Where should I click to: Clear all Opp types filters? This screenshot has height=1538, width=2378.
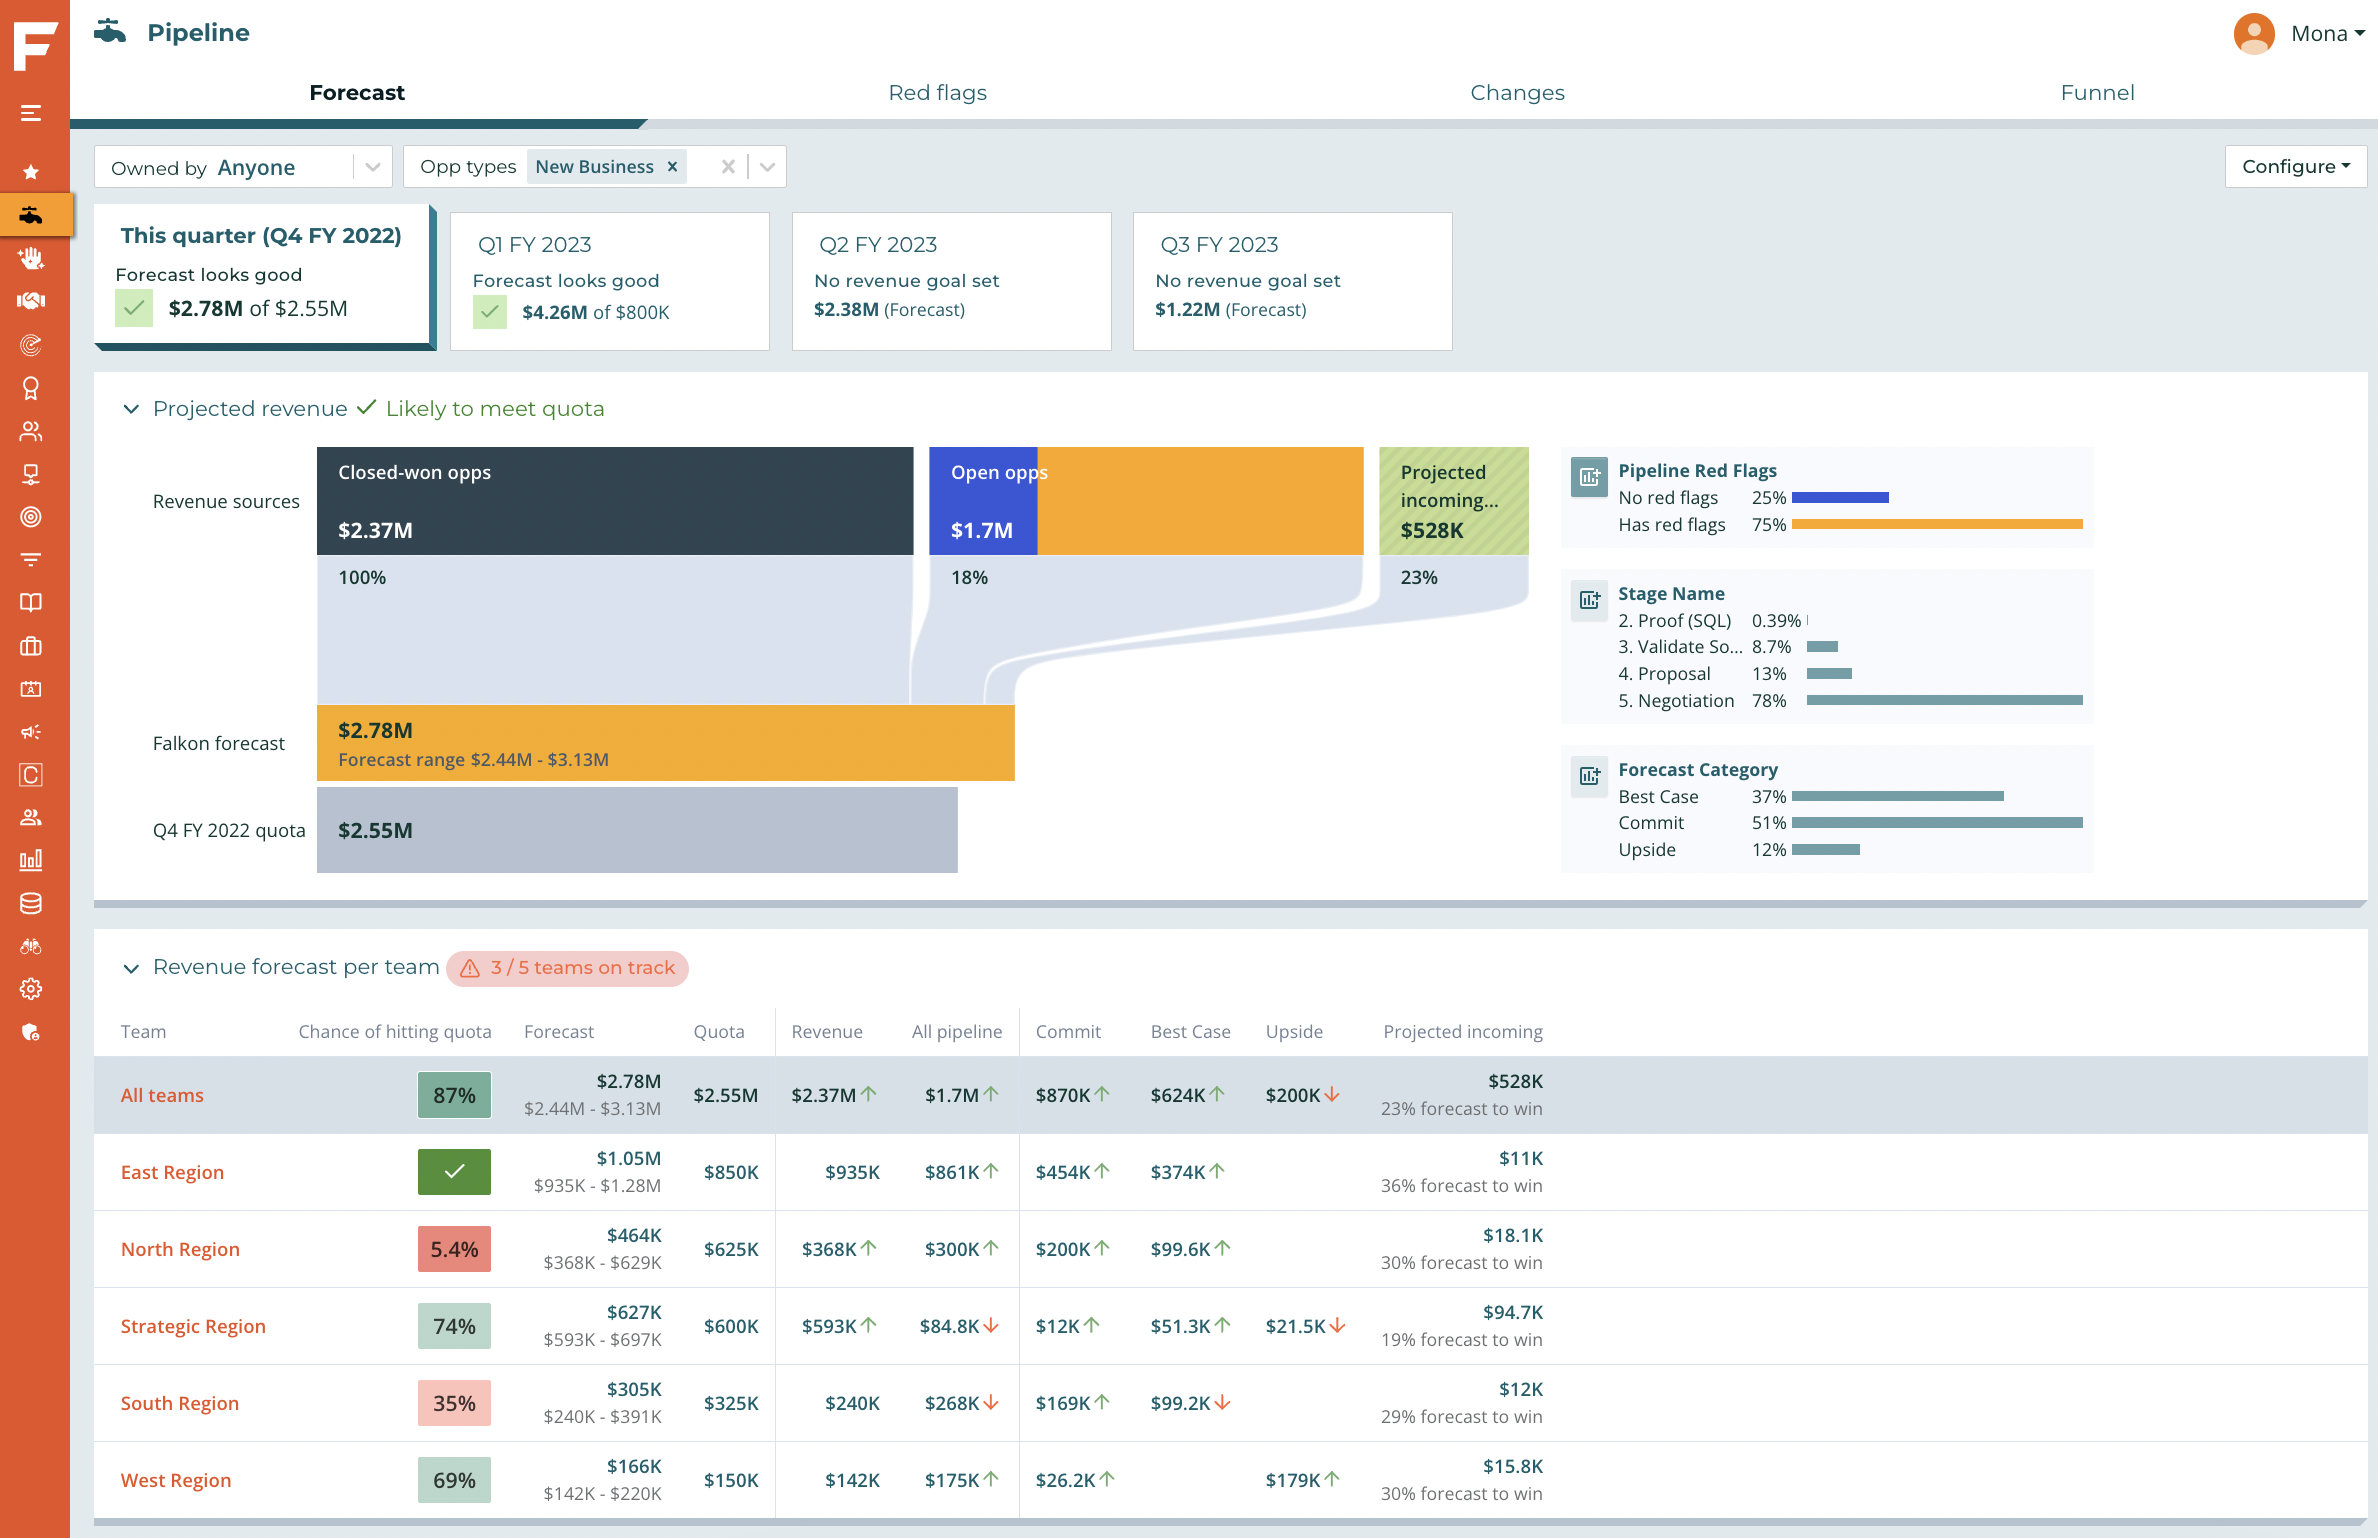[728, 167]
